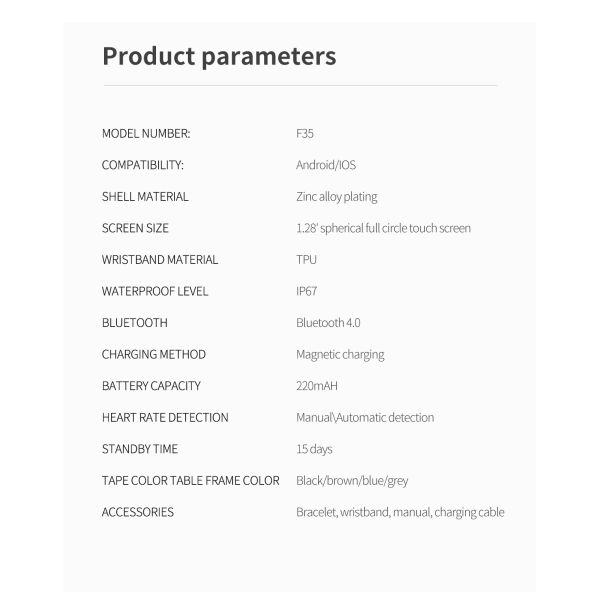Click the Magnetic charging text
The image size is (600, 600).
coord(340,354)
